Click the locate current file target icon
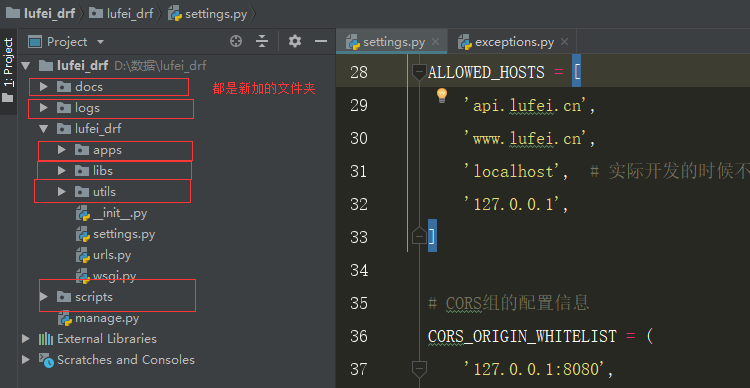750x388 pixels. pos(236,42)
